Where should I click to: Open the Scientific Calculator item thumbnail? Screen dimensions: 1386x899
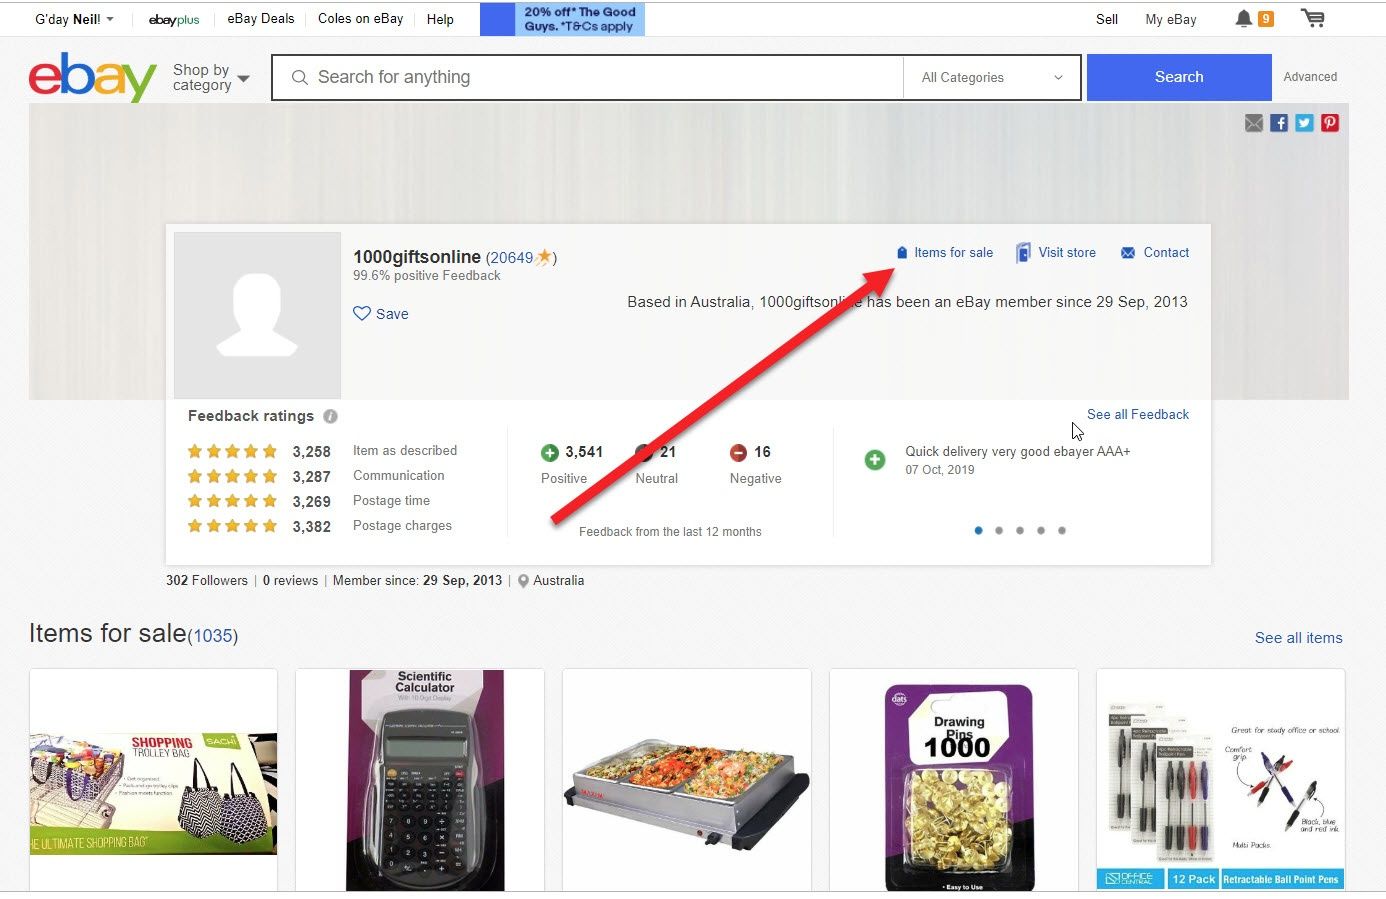tap(420, 780)
